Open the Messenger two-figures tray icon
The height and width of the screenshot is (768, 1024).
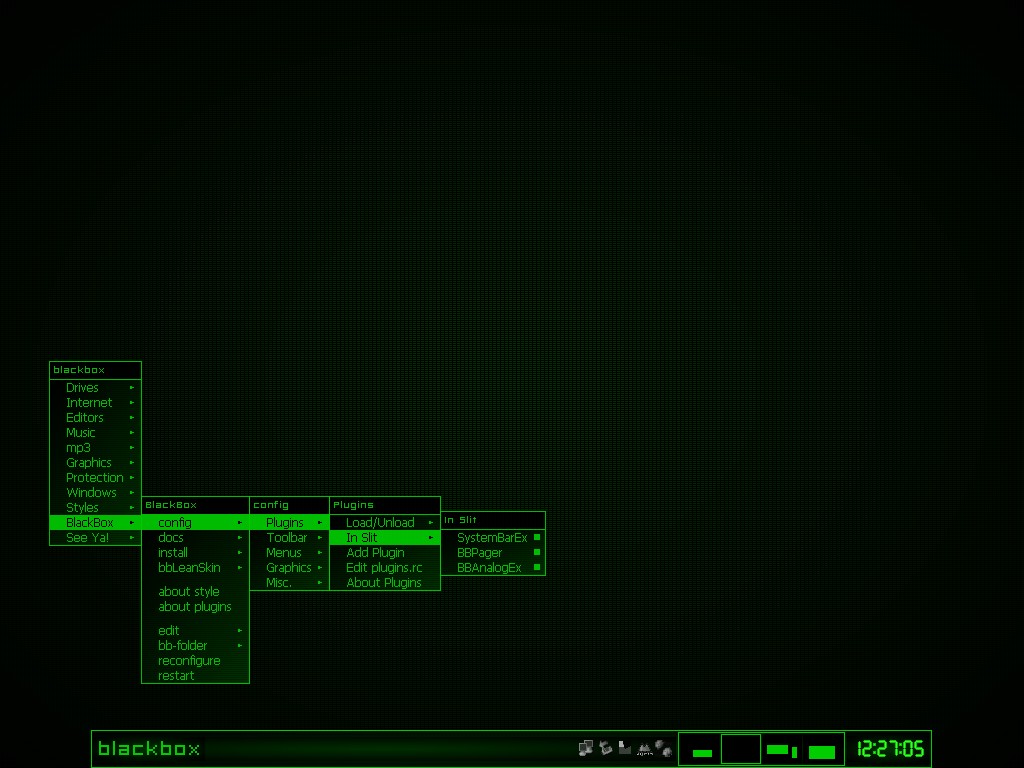(664, 748)
